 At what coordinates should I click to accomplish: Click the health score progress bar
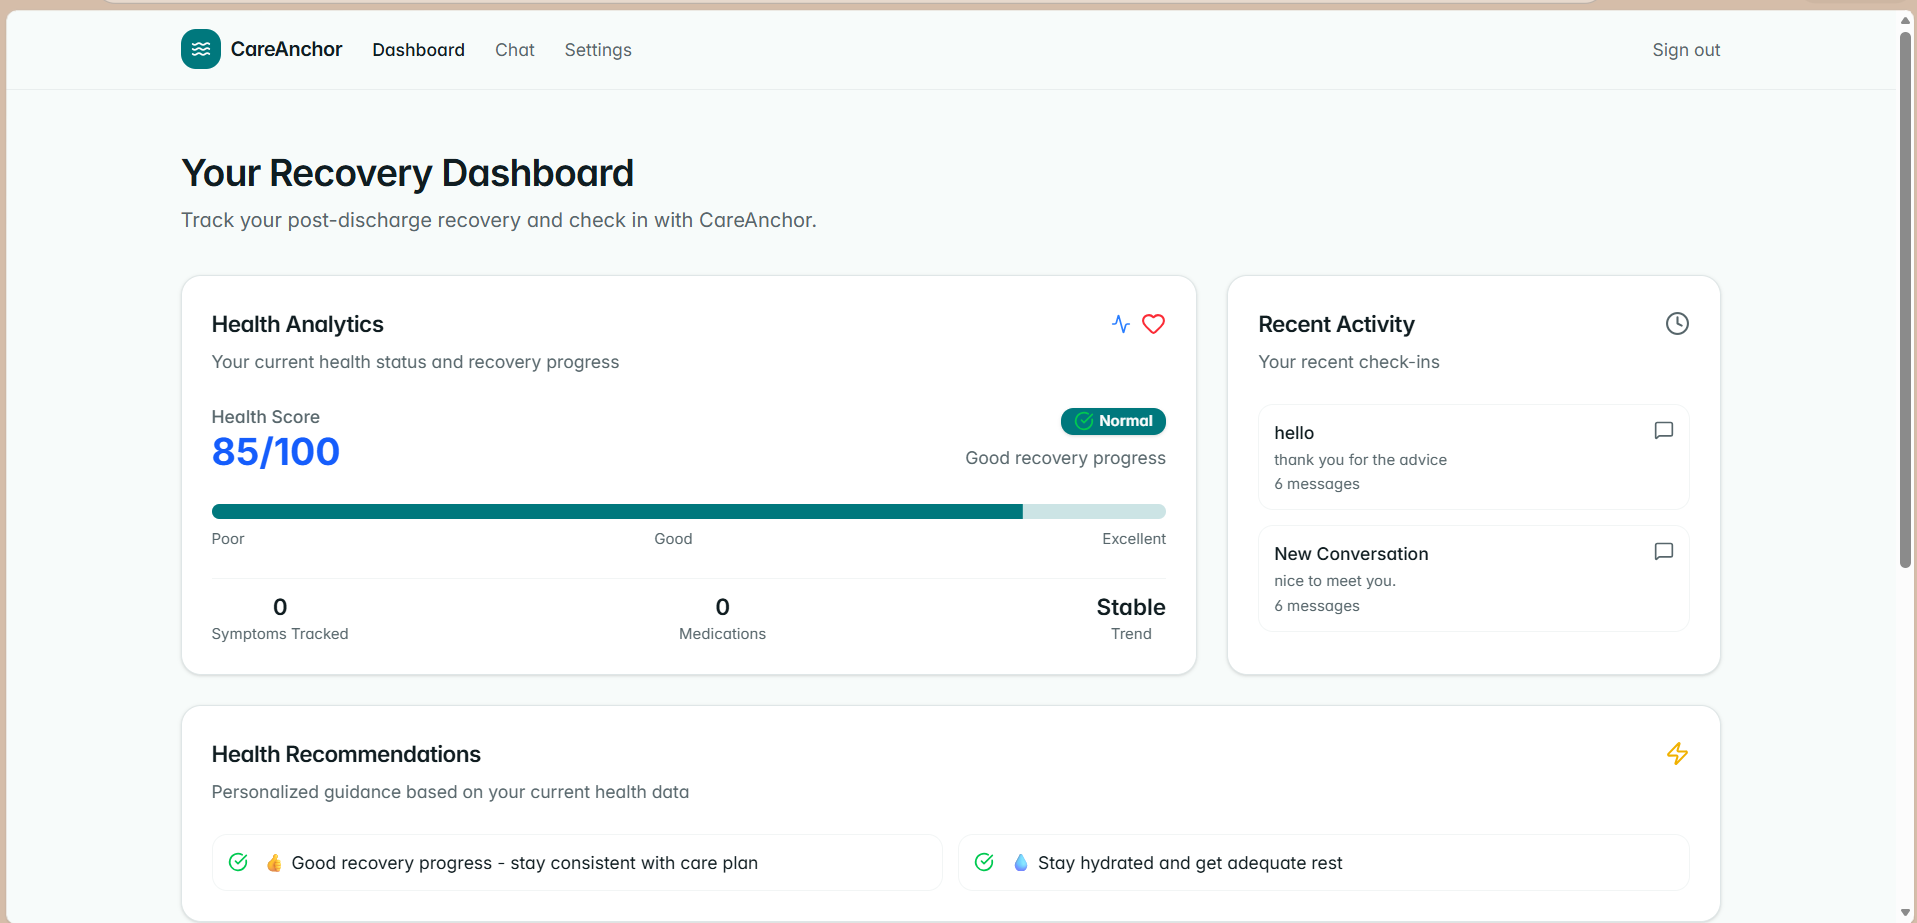click(x=688, y=512)
